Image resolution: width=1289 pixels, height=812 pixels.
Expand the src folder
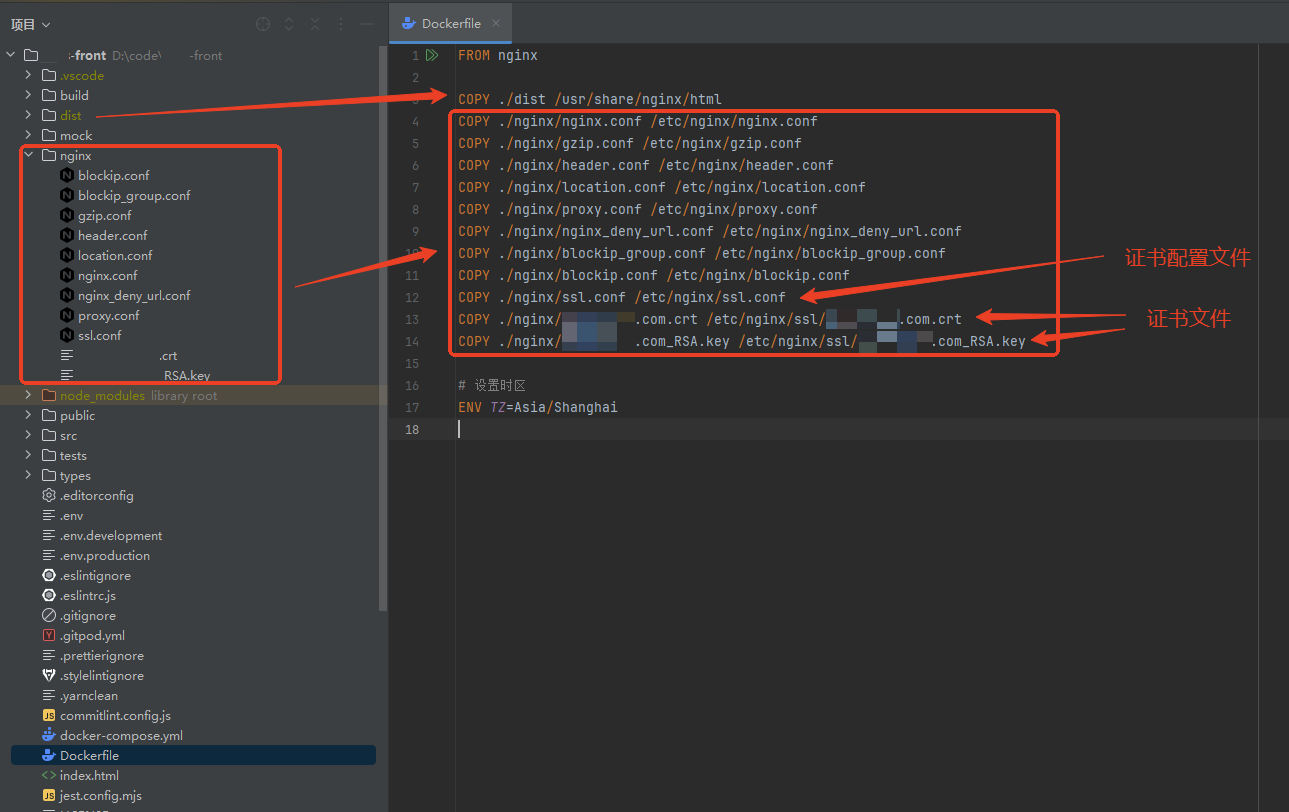click(x=29, y=435)
